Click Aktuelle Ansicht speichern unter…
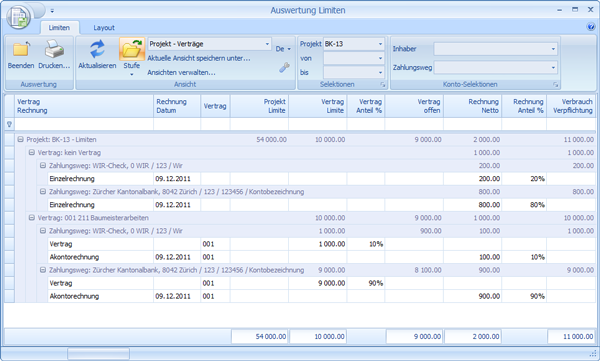The height and width of the screenshot is (361, 600). click(199, 58)
